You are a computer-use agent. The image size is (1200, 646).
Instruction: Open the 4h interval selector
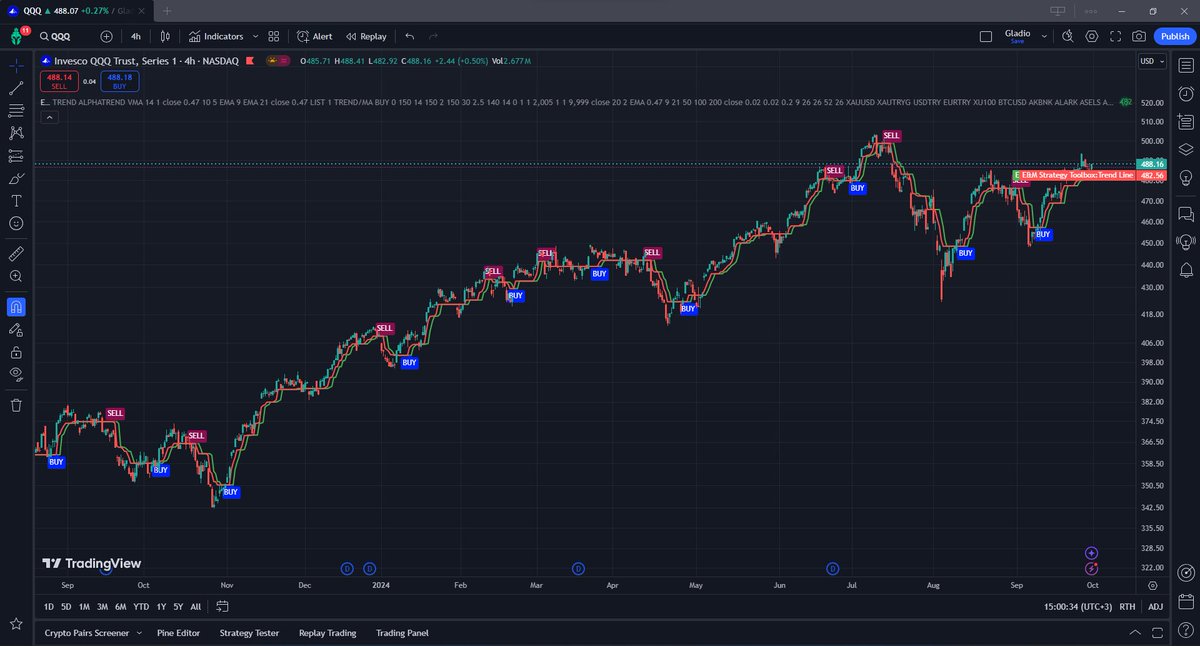tap(136, 36)
